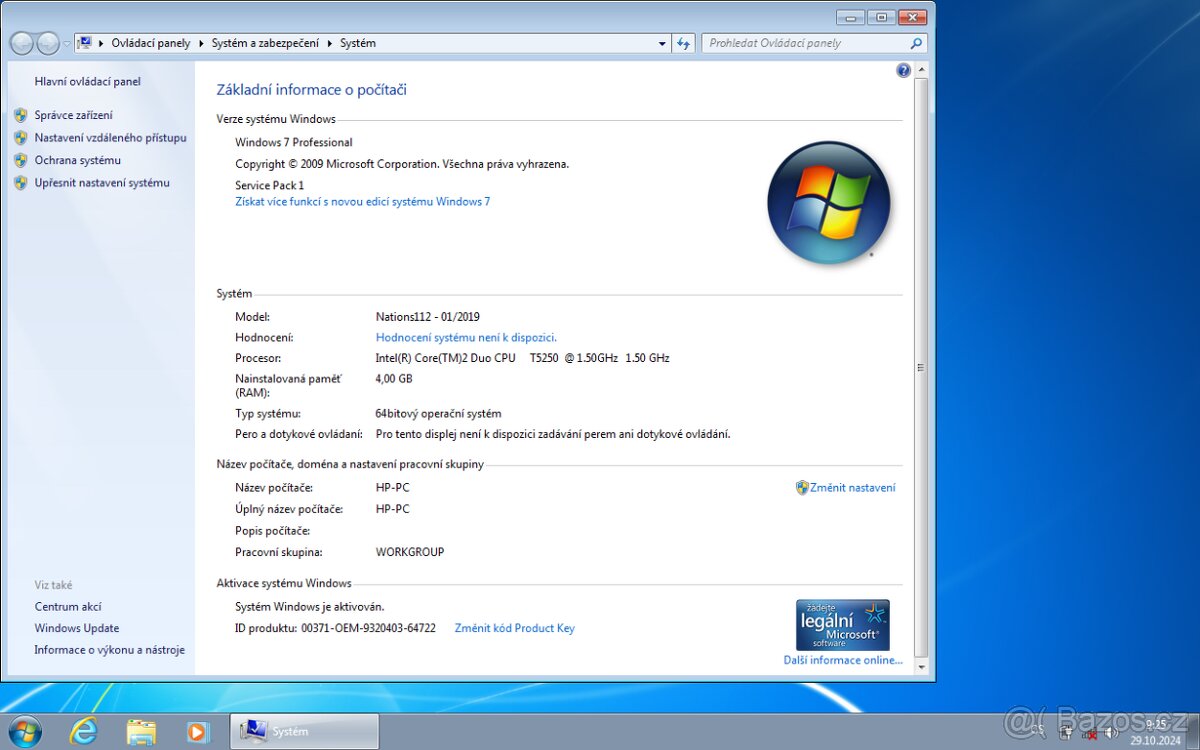The width and height of the screenshot is (1200, 750).
Task: Open Další informace online link
Action: pyautogui.click(x=843, y=660)
